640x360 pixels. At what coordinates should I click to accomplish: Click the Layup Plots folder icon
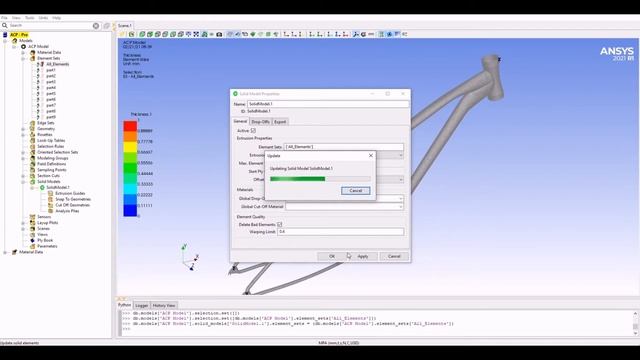point(33,223)
